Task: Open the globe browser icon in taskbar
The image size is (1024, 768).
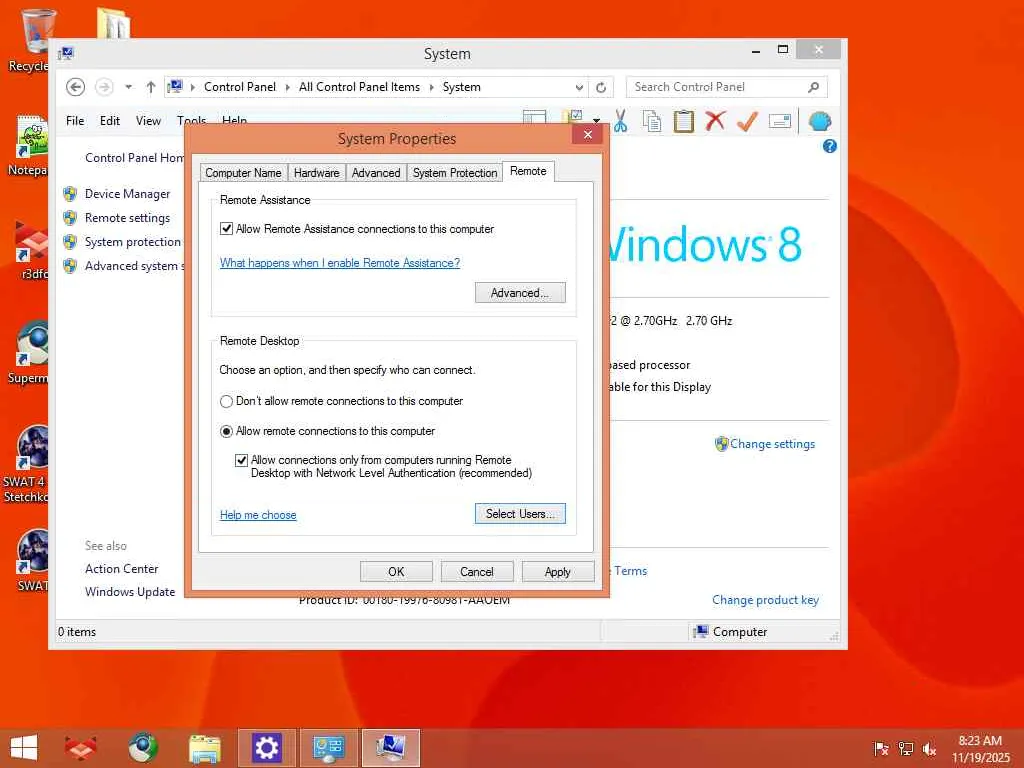Action: click(143, 748)
